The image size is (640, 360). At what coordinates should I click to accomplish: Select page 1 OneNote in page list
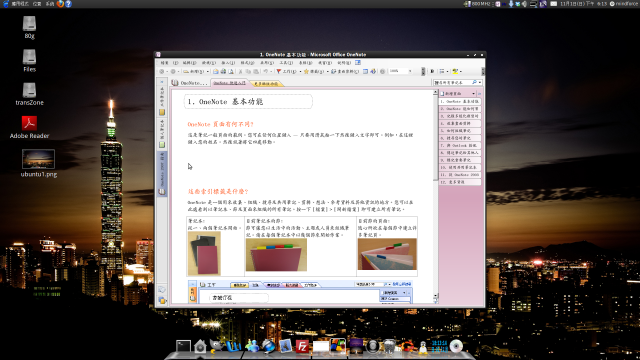(x=460, y=101)
